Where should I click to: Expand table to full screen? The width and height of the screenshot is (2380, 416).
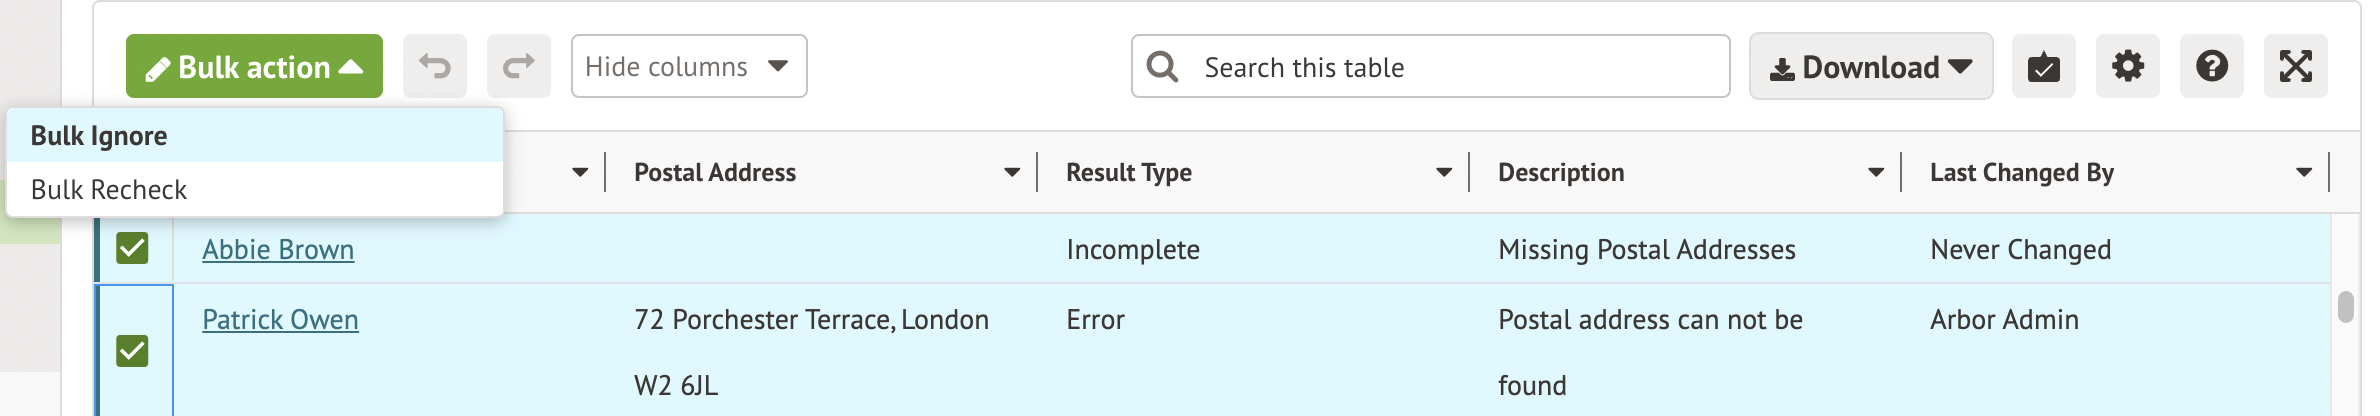[x=2296, y=67]
